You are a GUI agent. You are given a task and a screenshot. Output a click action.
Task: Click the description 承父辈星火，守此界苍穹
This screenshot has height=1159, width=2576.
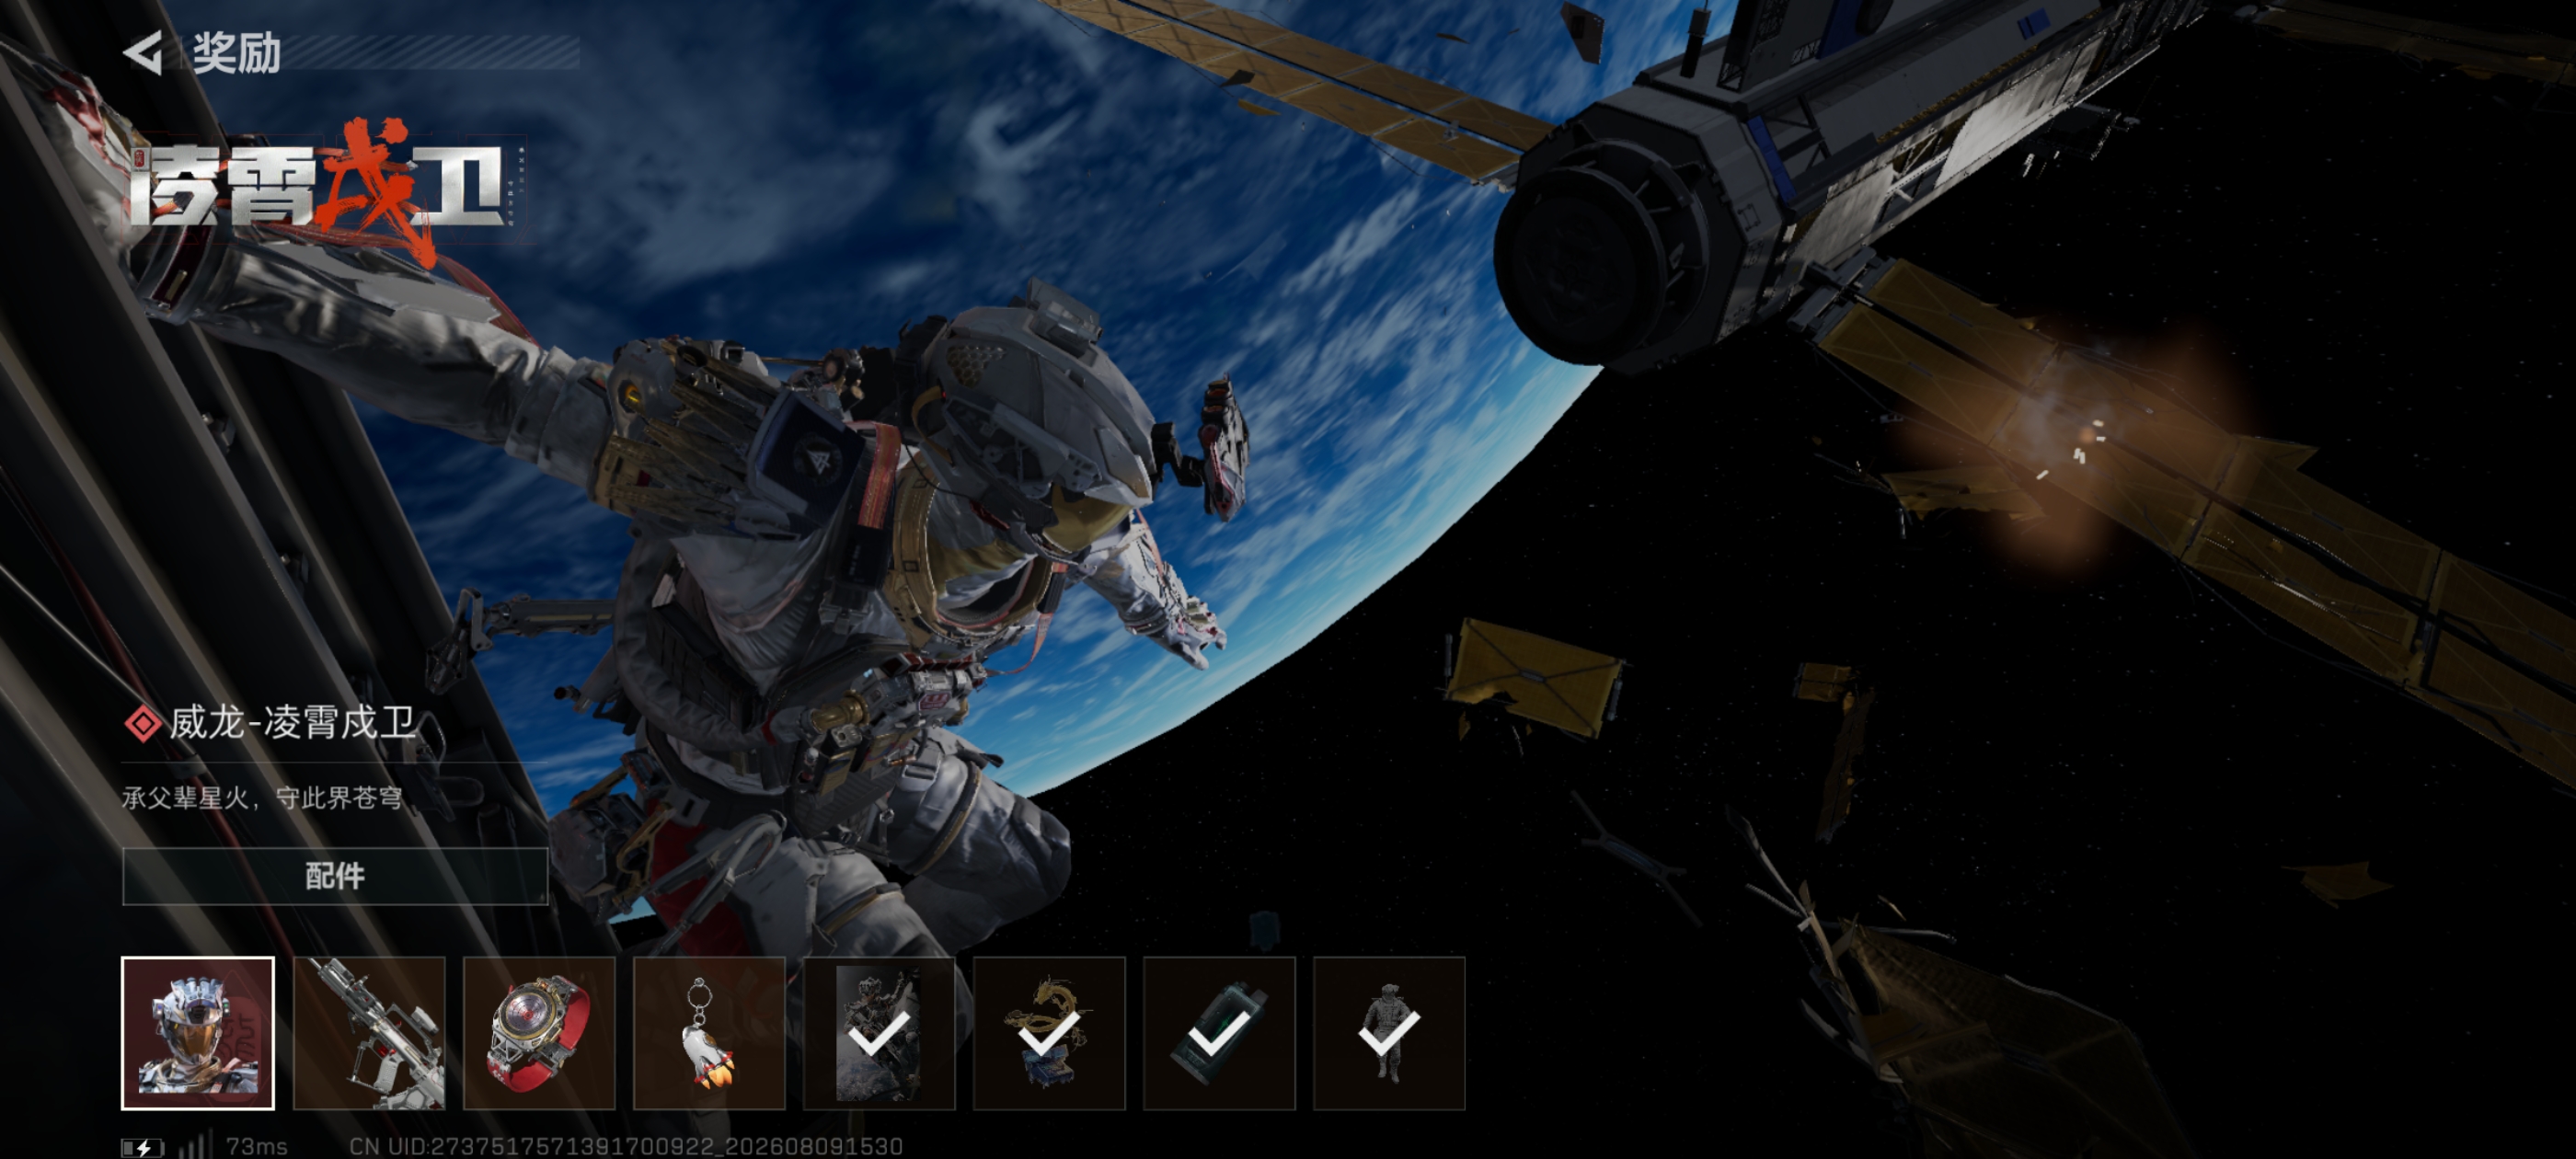[x=262, y=797]
